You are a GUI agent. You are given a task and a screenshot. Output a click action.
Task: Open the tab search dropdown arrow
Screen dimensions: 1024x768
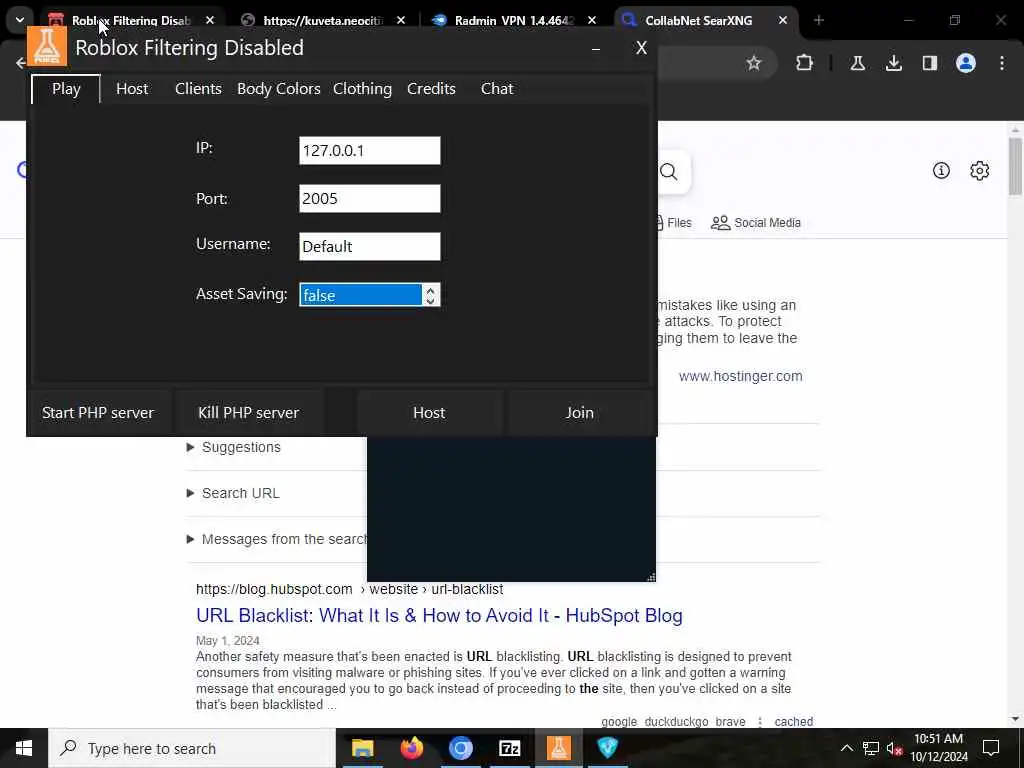(20, 20)
